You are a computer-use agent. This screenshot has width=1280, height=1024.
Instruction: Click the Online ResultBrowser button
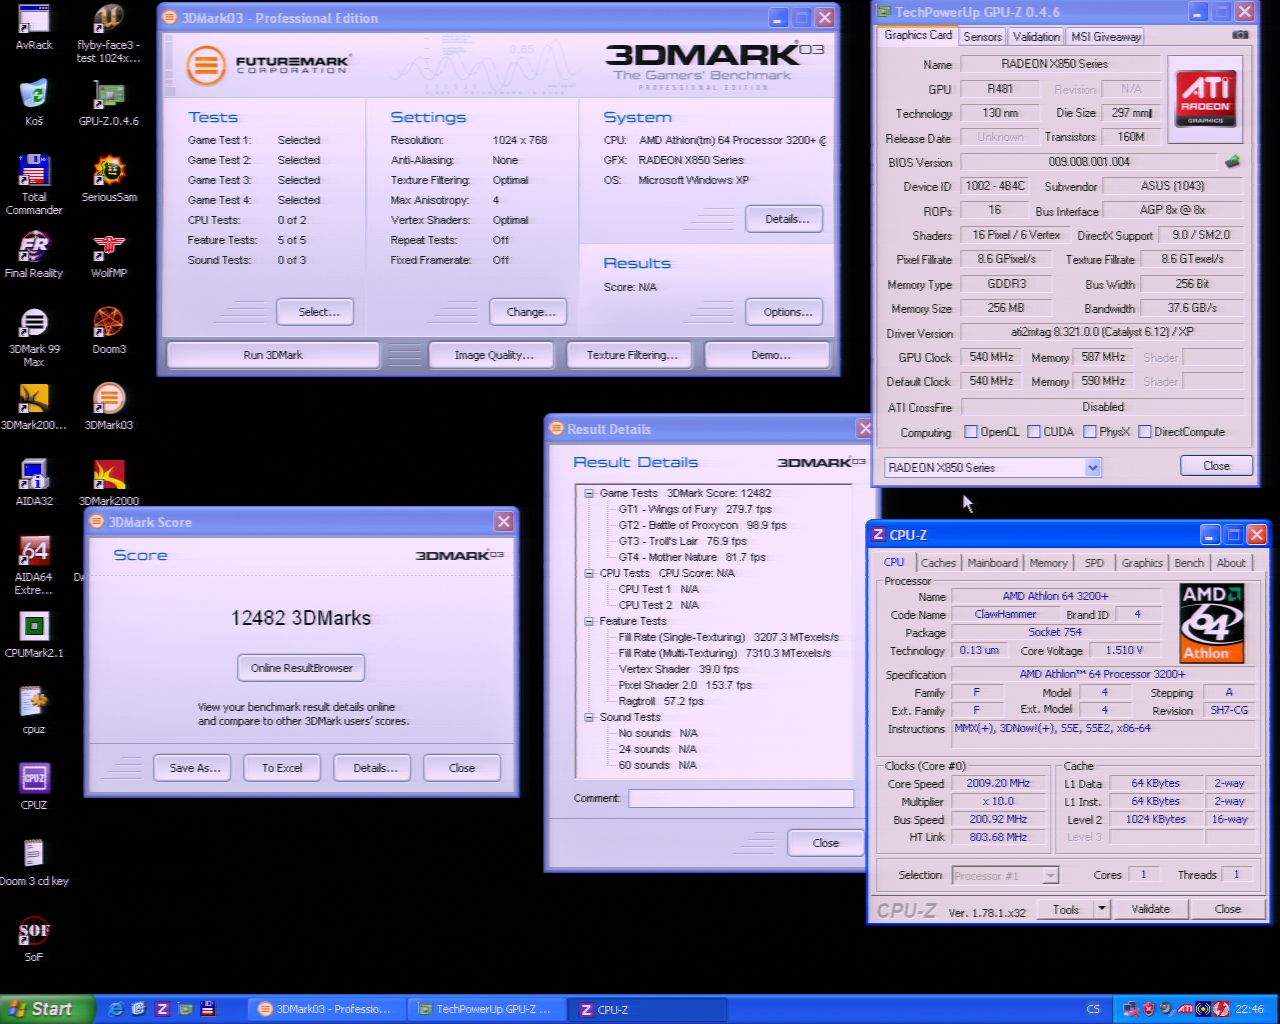[301, 668]
